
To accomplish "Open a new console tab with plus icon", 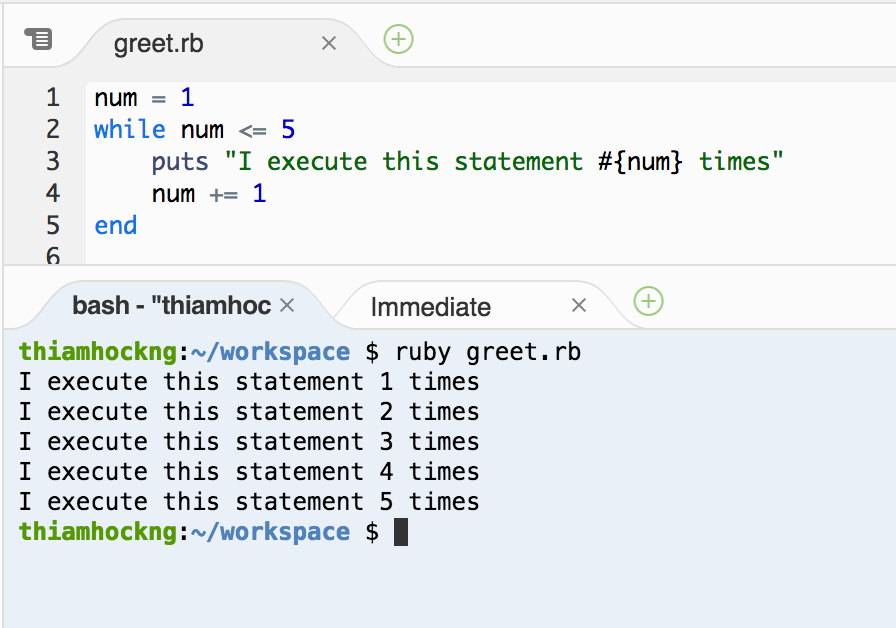I will pos(648,301).
